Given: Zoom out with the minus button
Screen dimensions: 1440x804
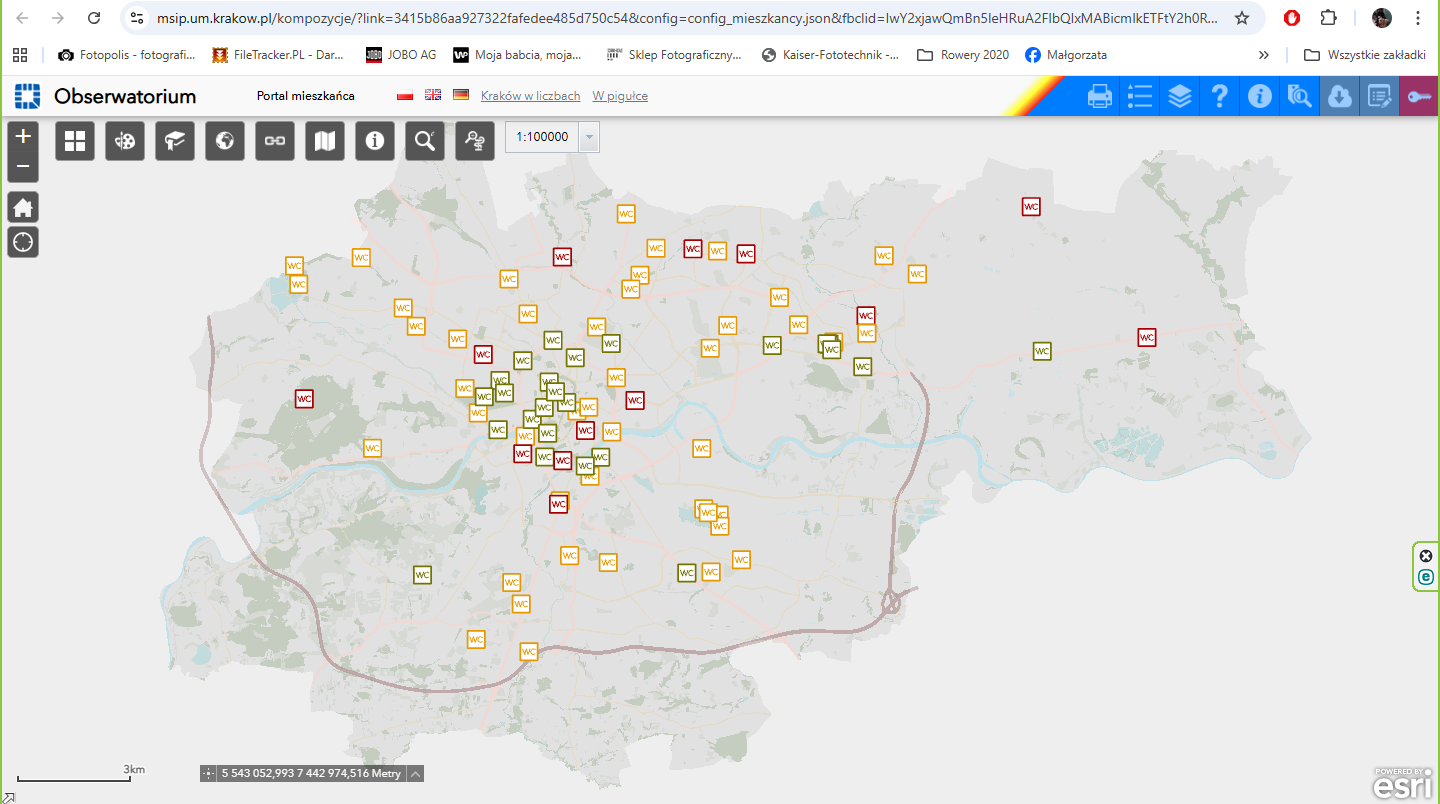Looking at the screenshot, I should [x=23, y=166].
